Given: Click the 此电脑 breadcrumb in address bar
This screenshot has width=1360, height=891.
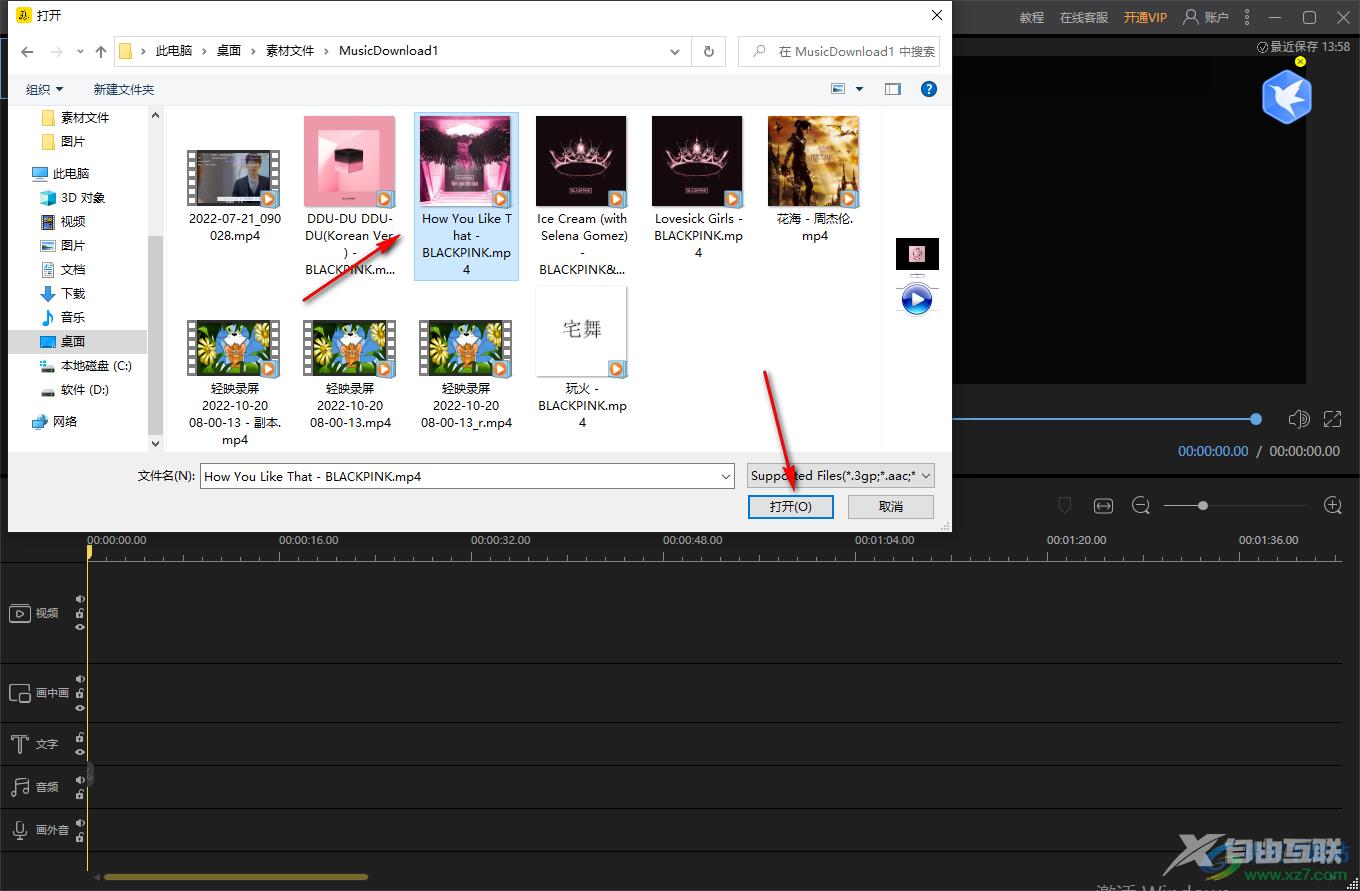Looking at the screenshot, I should click(x=174, y=51).
